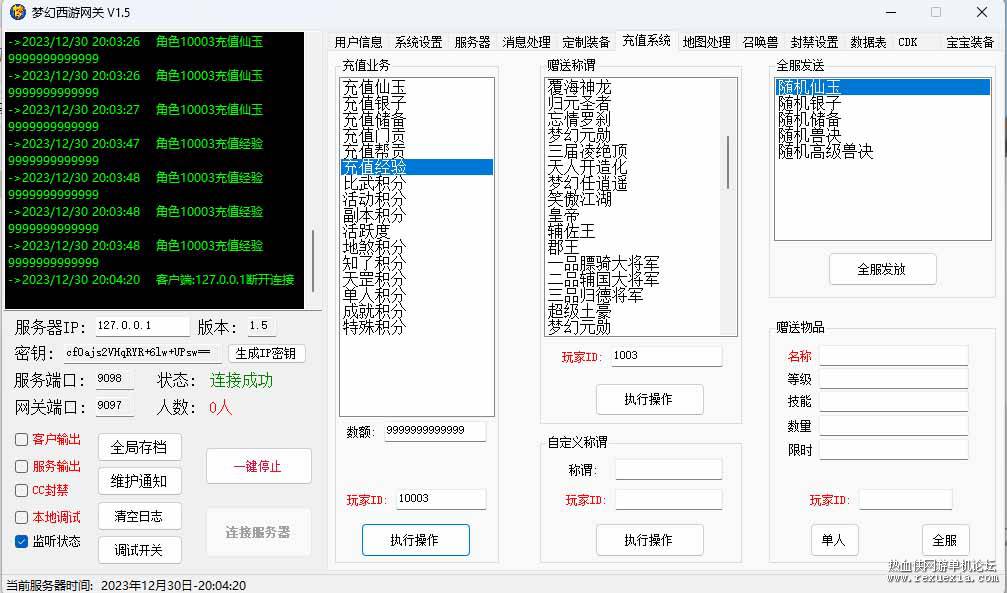Click the 全服 gift button
The height and width of the screenshot is (593, 1007).
pos(945,540)
